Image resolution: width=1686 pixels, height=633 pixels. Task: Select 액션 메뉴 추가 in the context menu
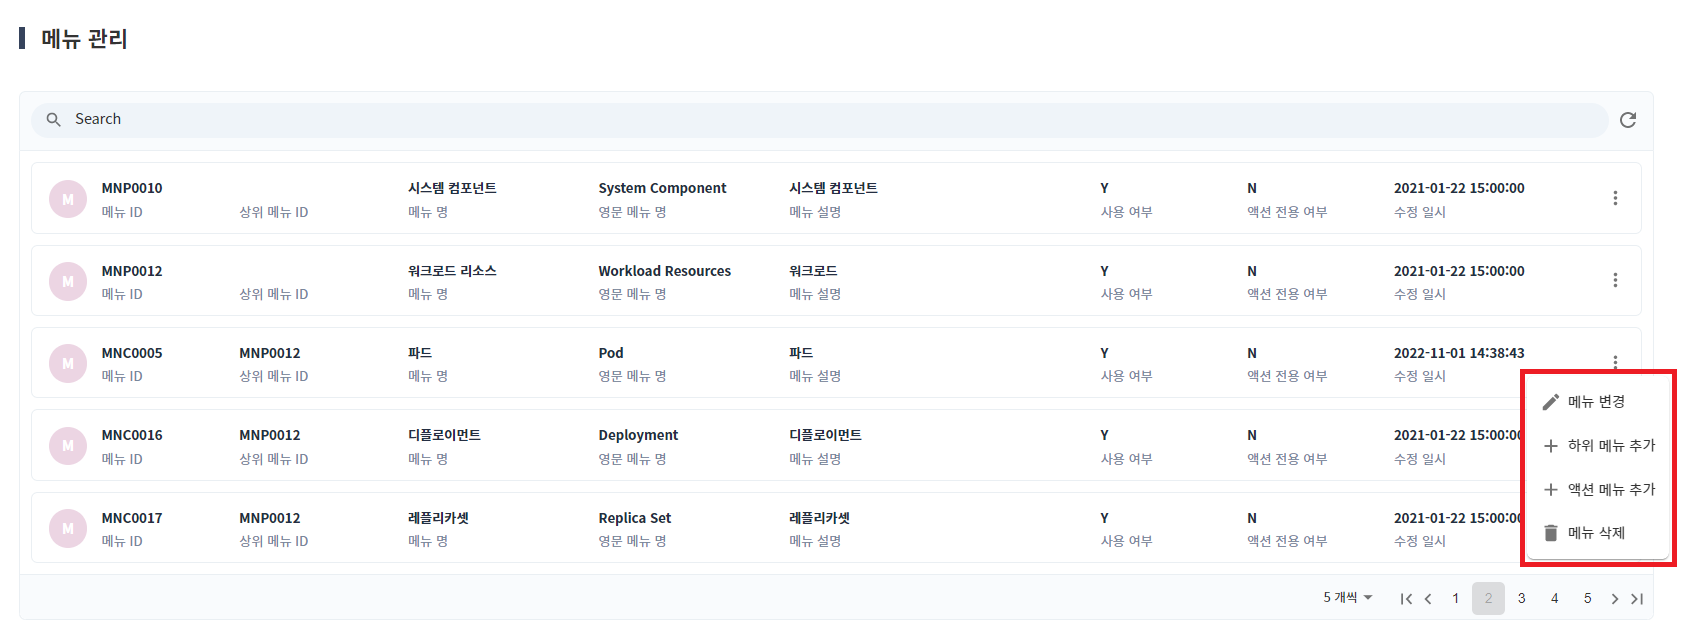point(1598,489)
